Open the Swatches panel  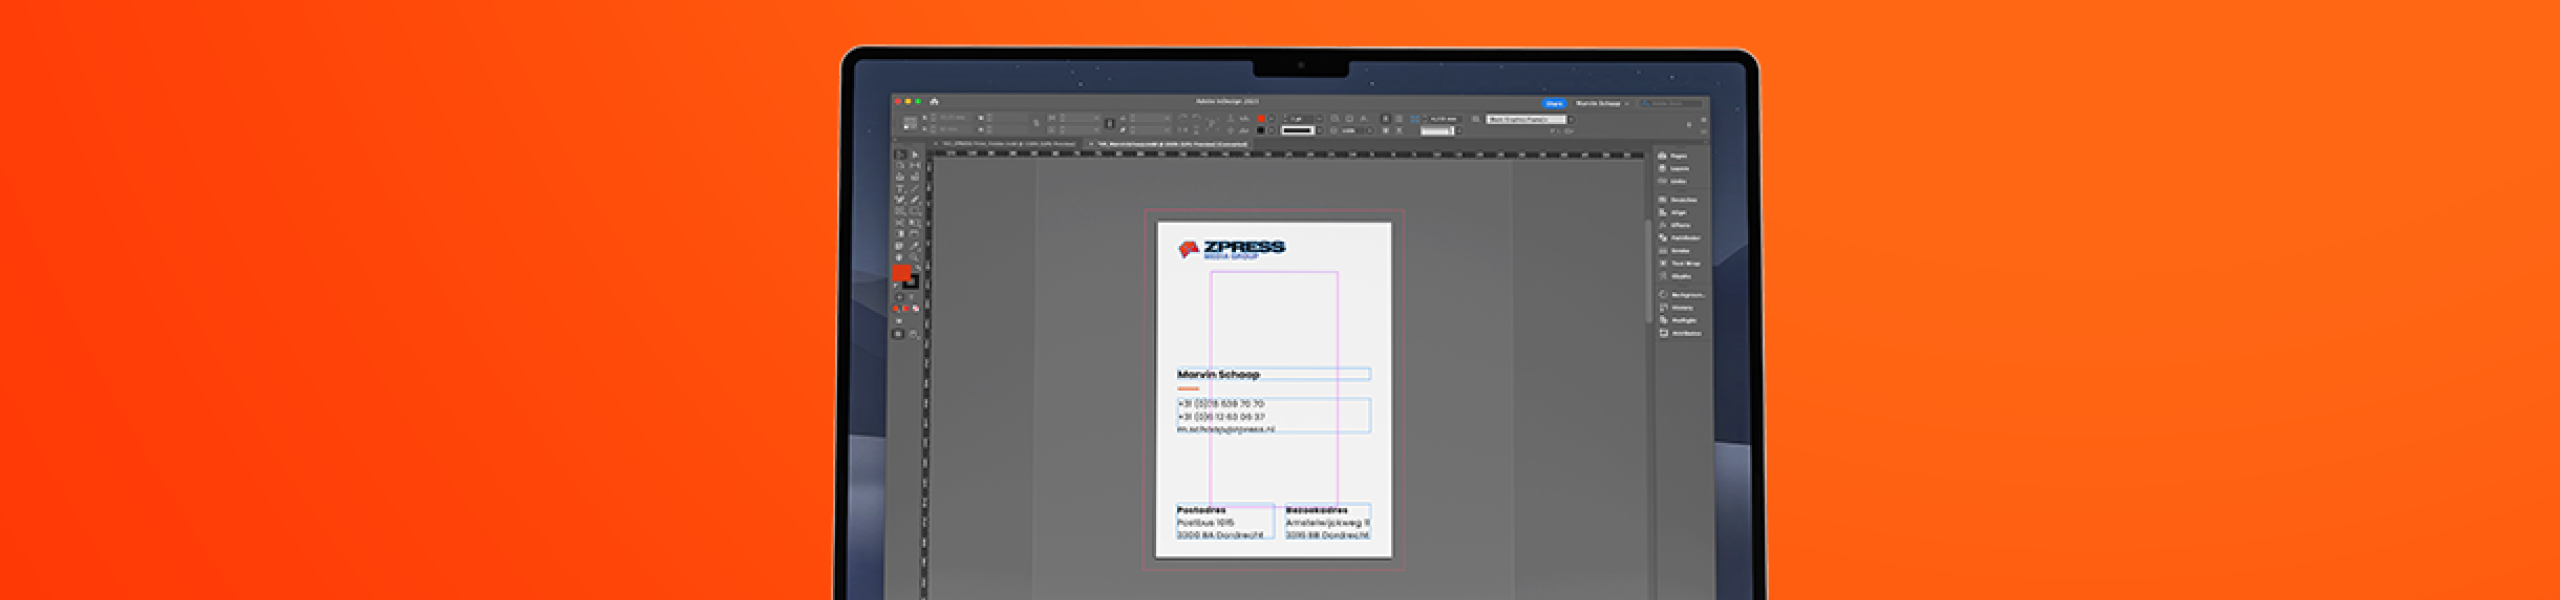pos(1682,200)
